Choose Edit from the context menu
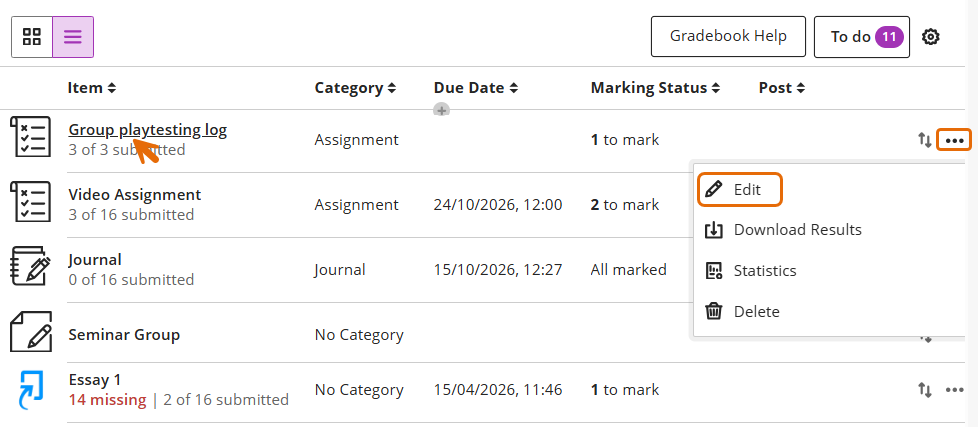Image resolution: width=978 pixels, height=427 pixels. (x=740, y=190)
